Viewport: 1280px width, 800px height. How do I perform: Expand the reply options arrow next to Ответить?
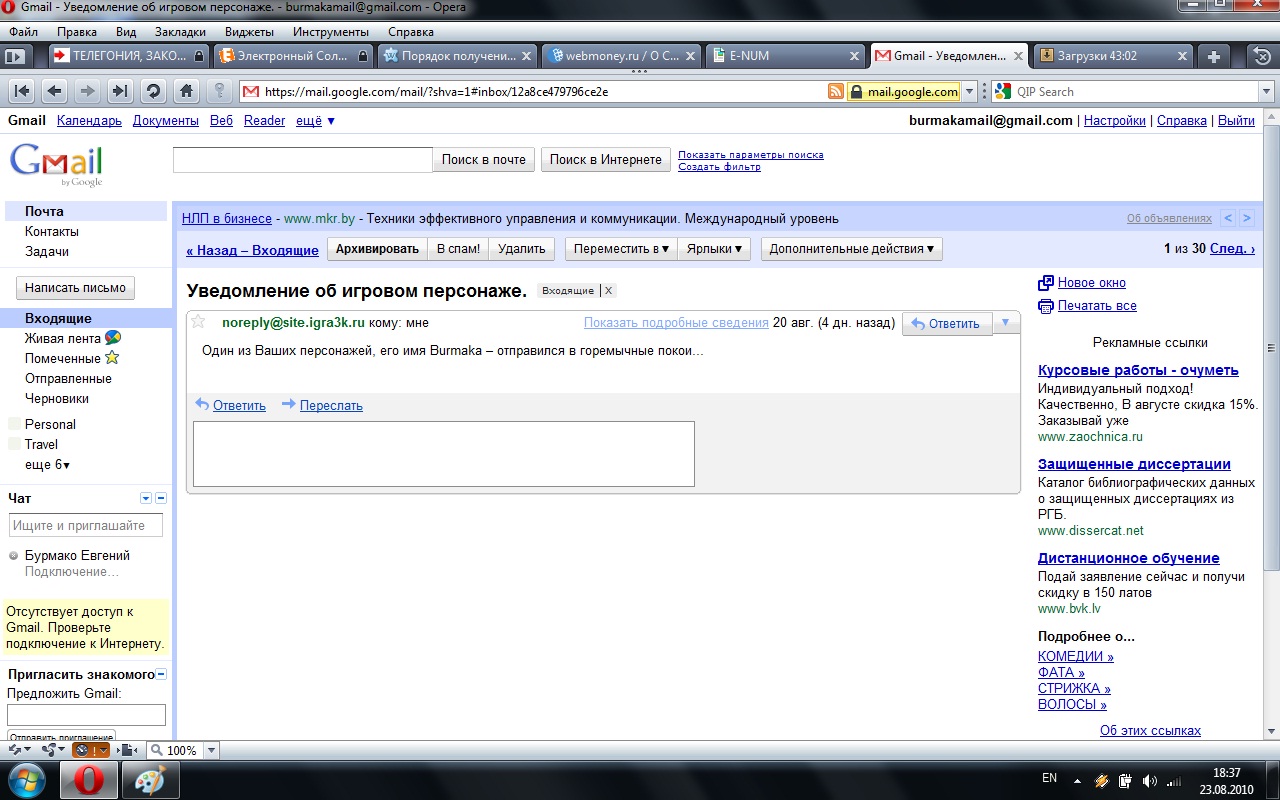point(1005,323)
